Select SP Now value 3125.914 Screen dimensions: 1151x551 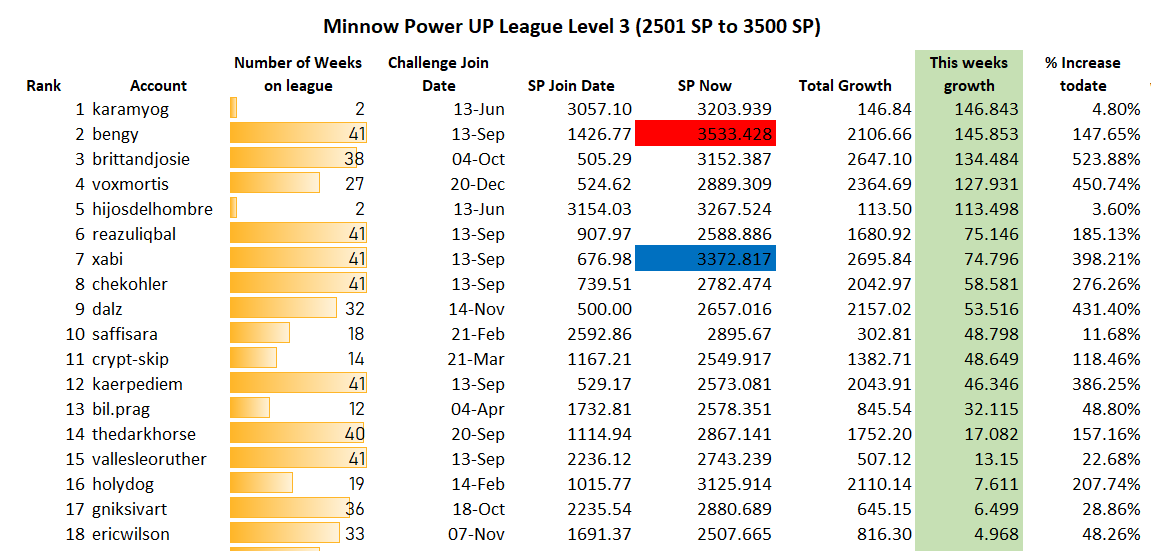point(736,484)
